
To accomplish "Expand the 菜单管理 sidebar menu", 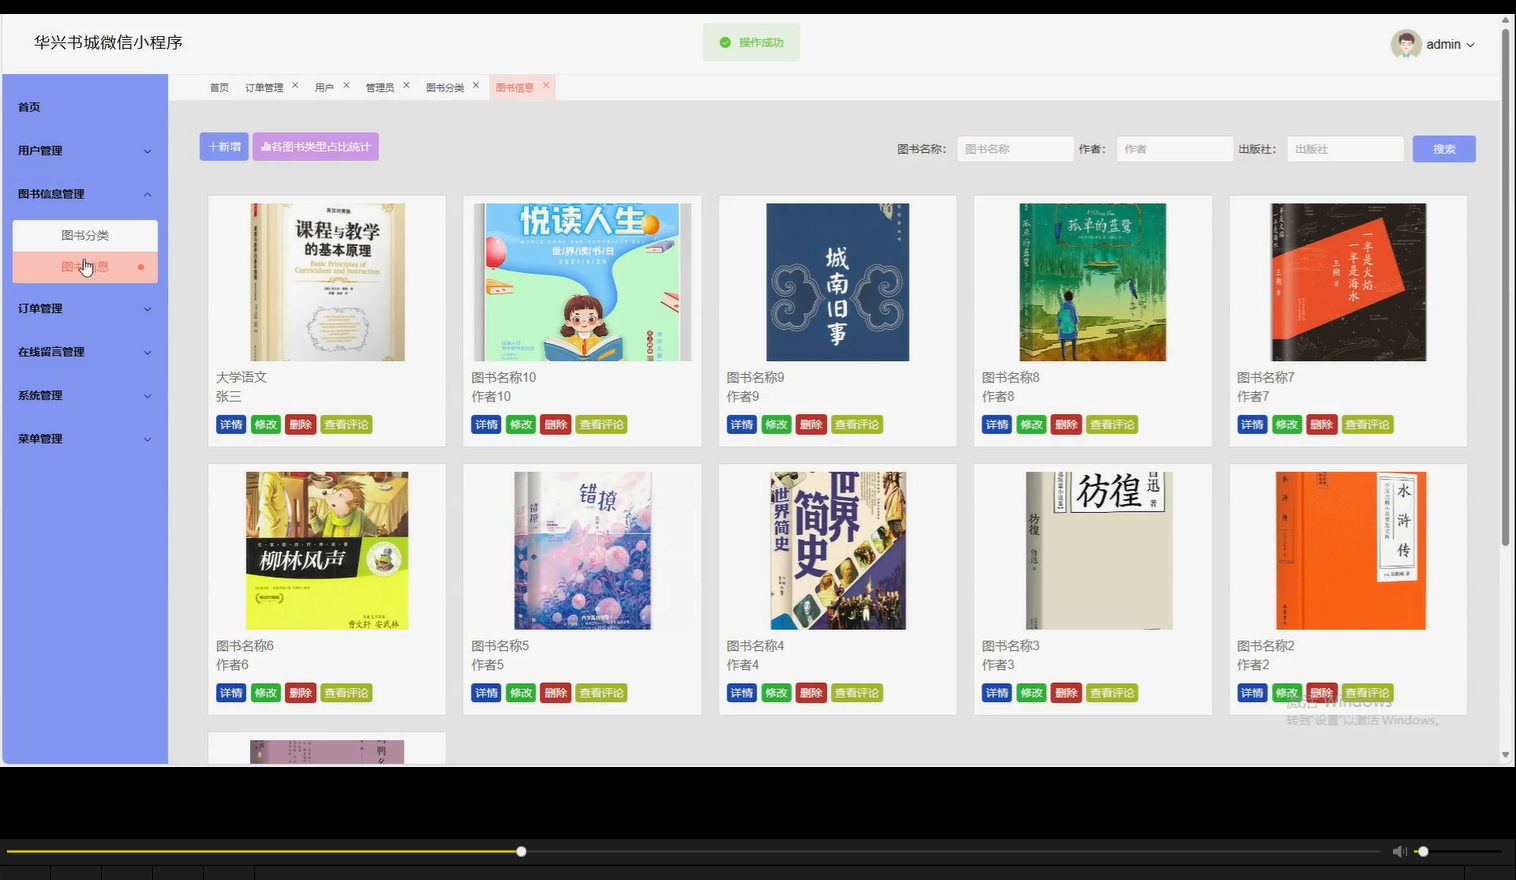I will [85, 439].
